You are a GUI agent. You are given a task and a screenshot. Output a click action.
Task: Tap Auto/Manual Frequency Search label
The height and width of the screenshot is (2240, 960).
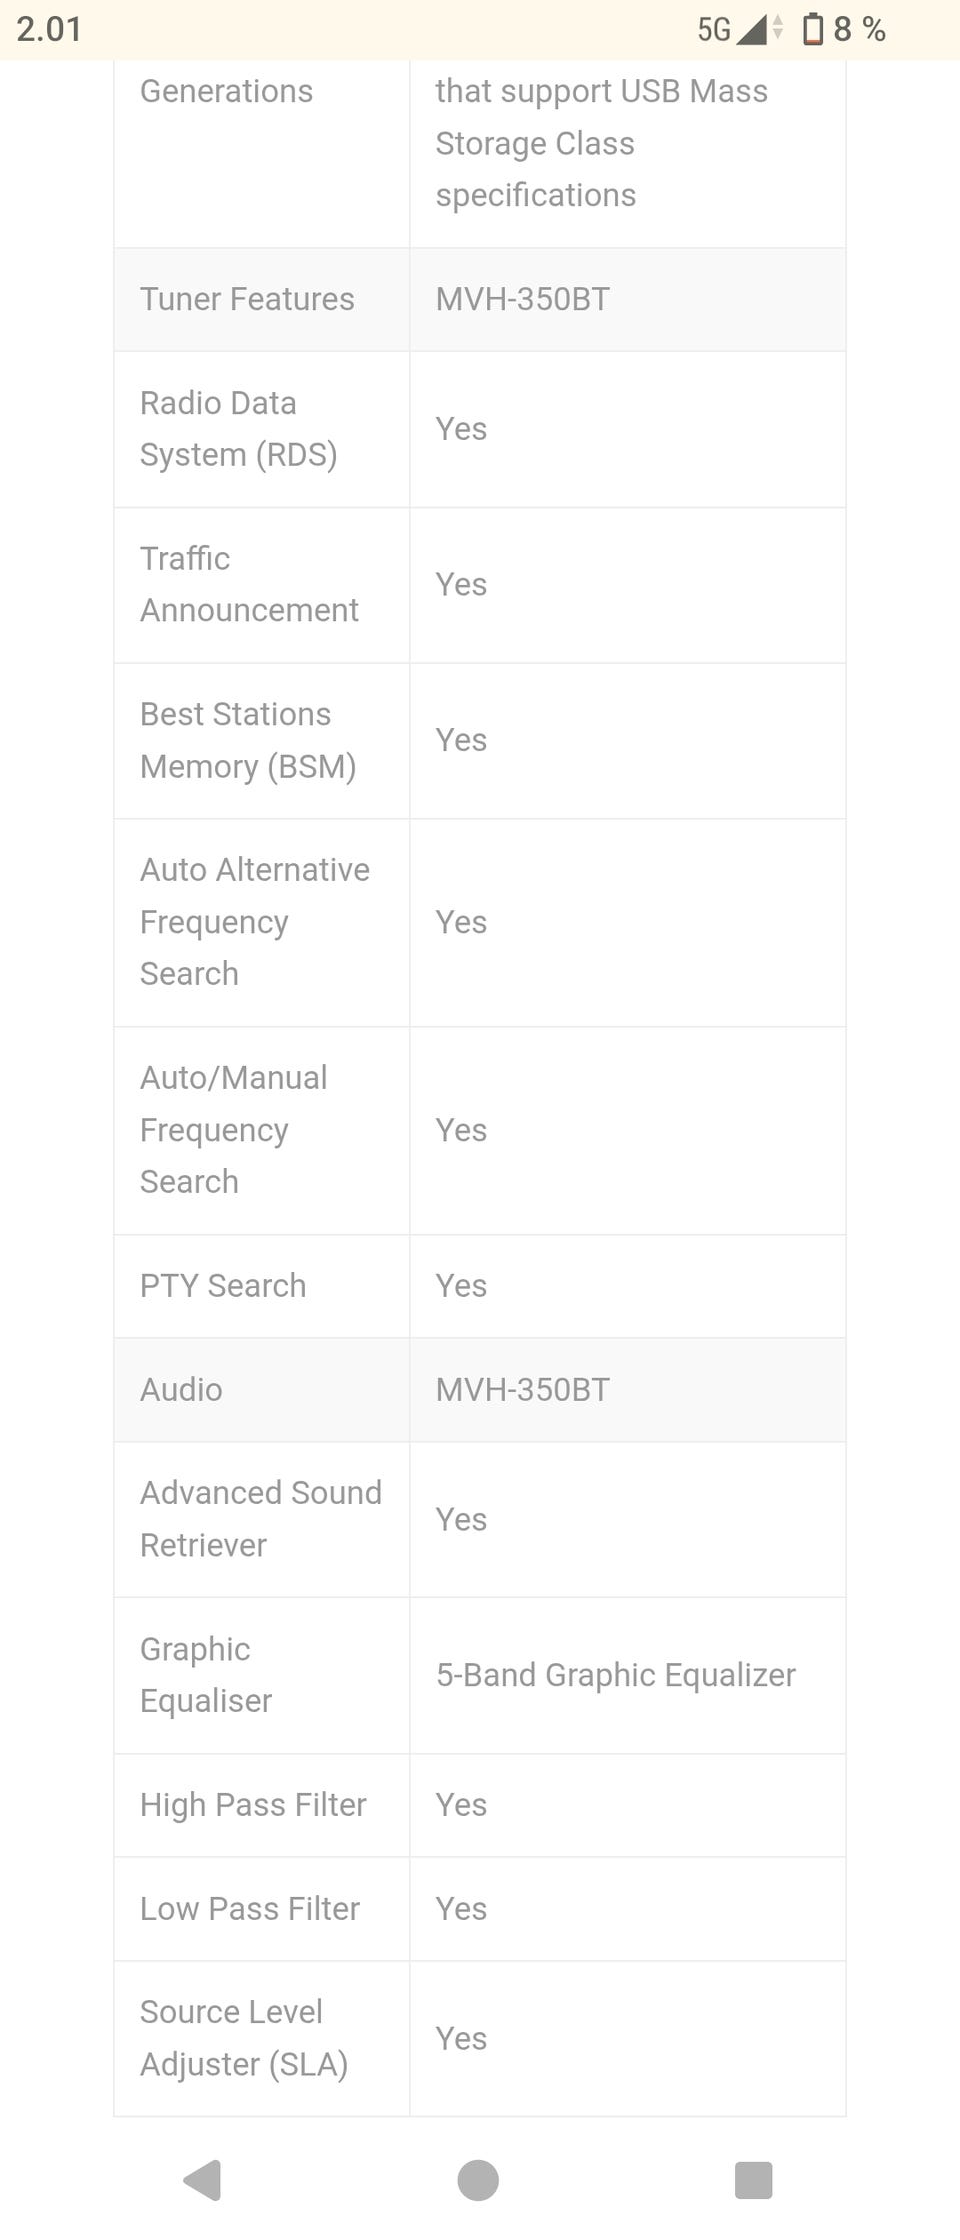233,1129
